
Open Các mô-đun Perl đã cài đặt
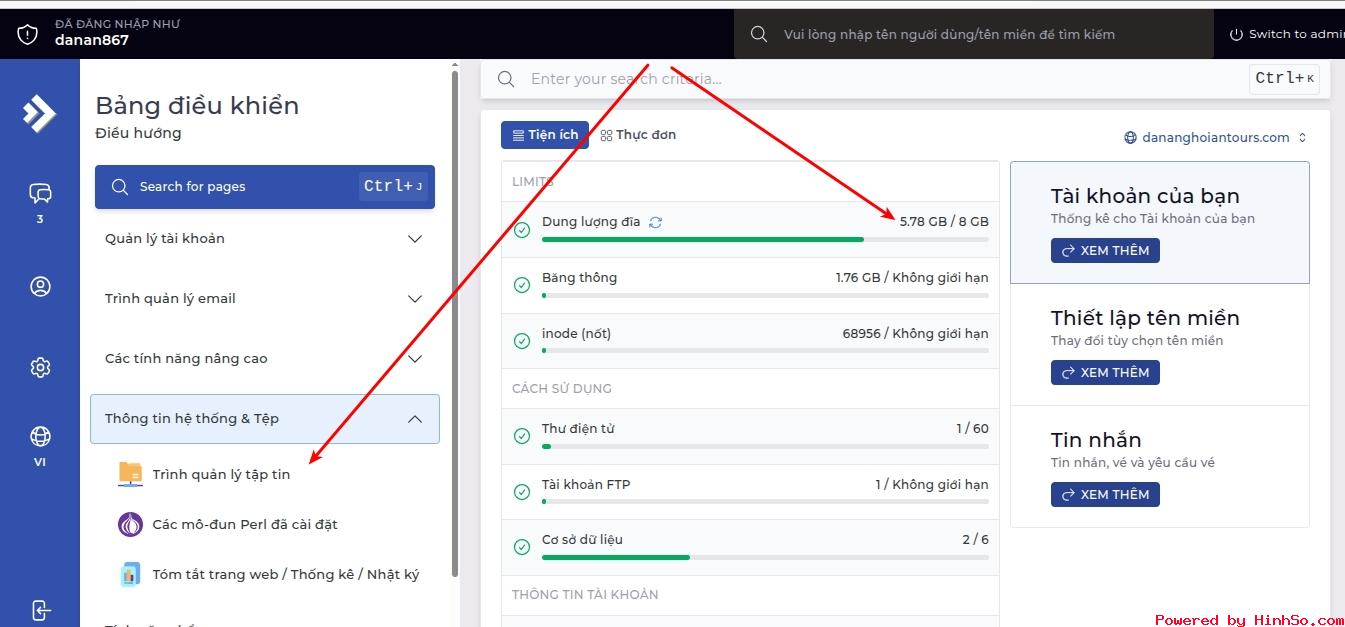[x=244, y=525]
